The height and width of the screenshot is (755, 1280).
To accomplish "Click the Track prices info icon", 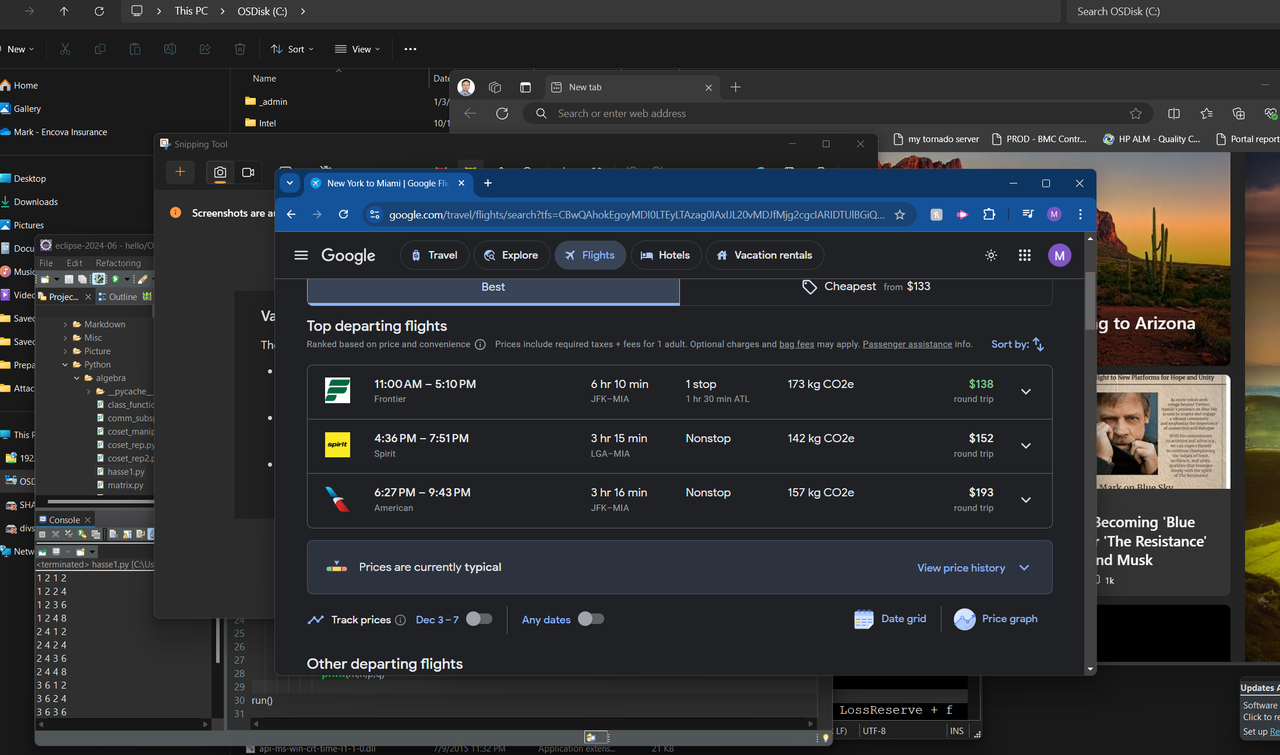I will click(x=400, y=620).
